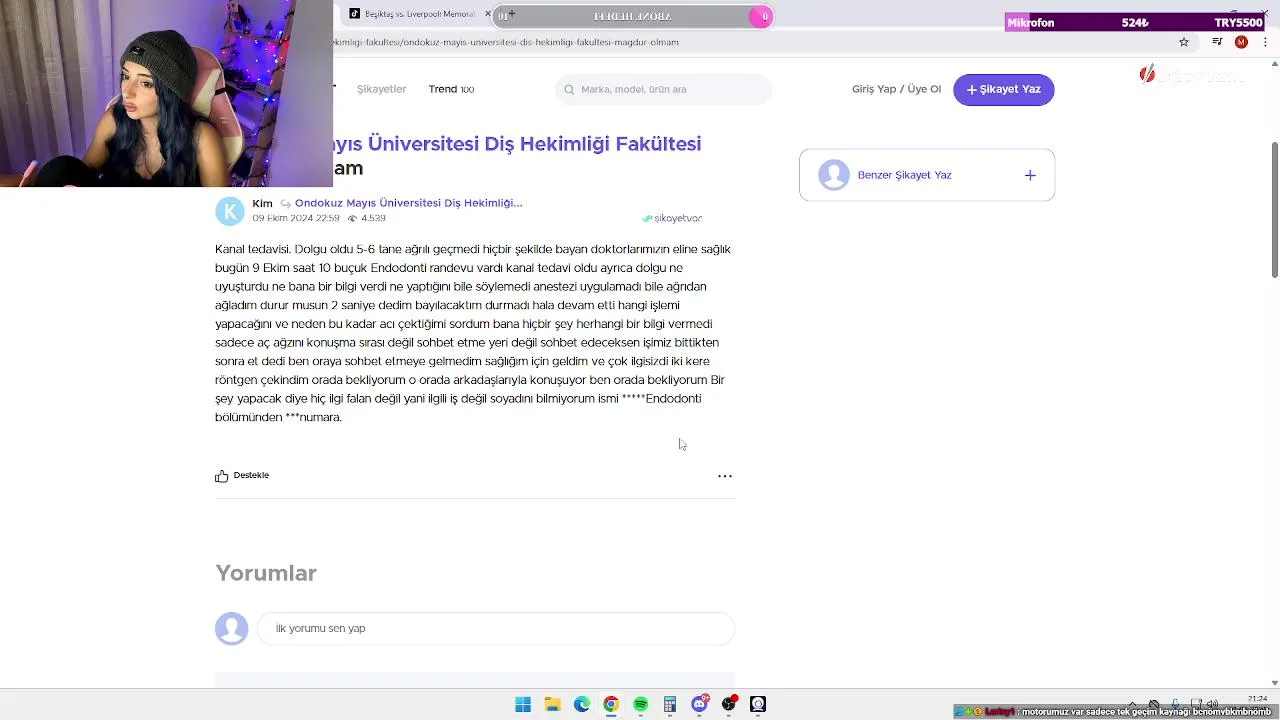The height and width of the screenshot is (720, 1280).
Task: Open Discord from the taskbar
Action: pos(700,704)
